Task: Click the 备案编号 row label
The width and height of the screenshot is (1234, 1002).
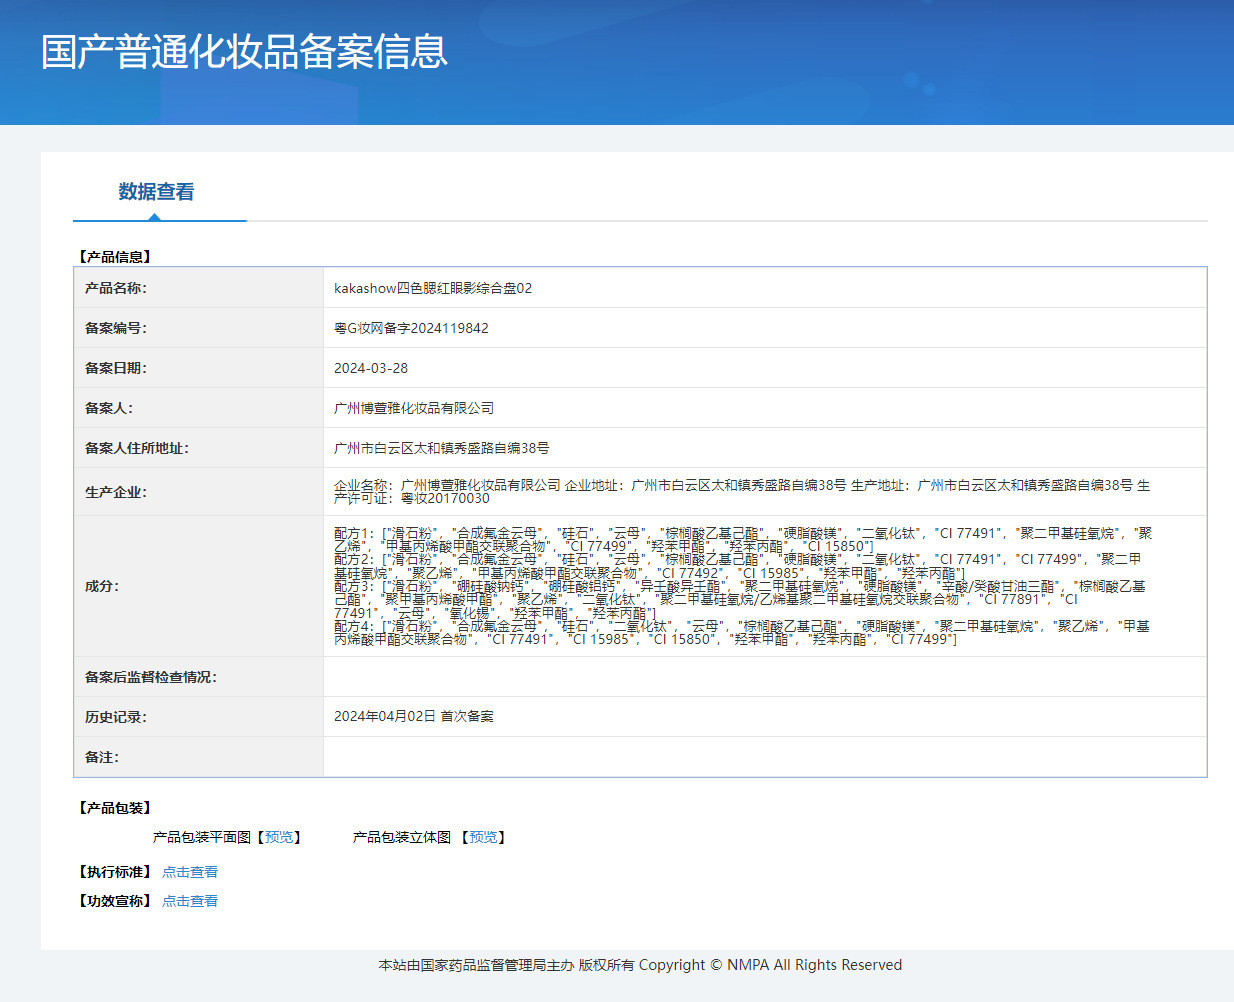Action: coord(116,328)
